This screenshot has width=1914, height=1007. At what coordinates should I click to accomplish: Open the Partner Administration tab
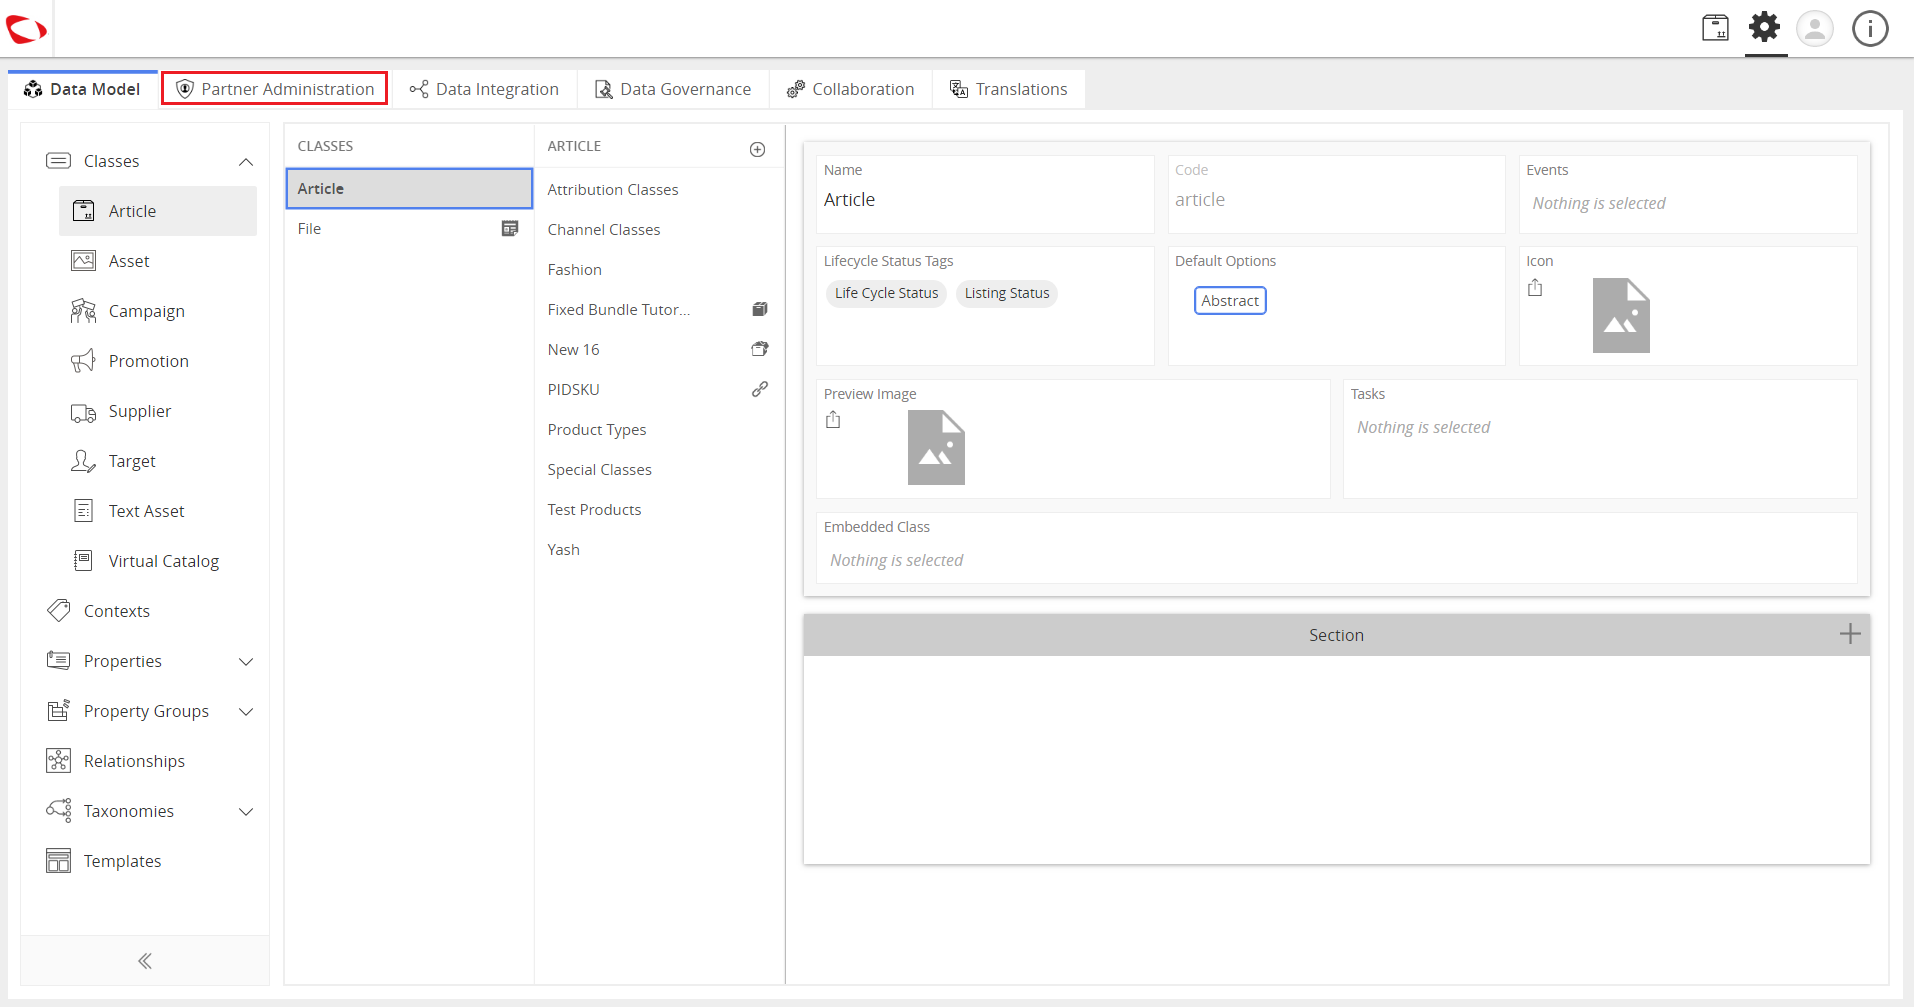point(275,89)
